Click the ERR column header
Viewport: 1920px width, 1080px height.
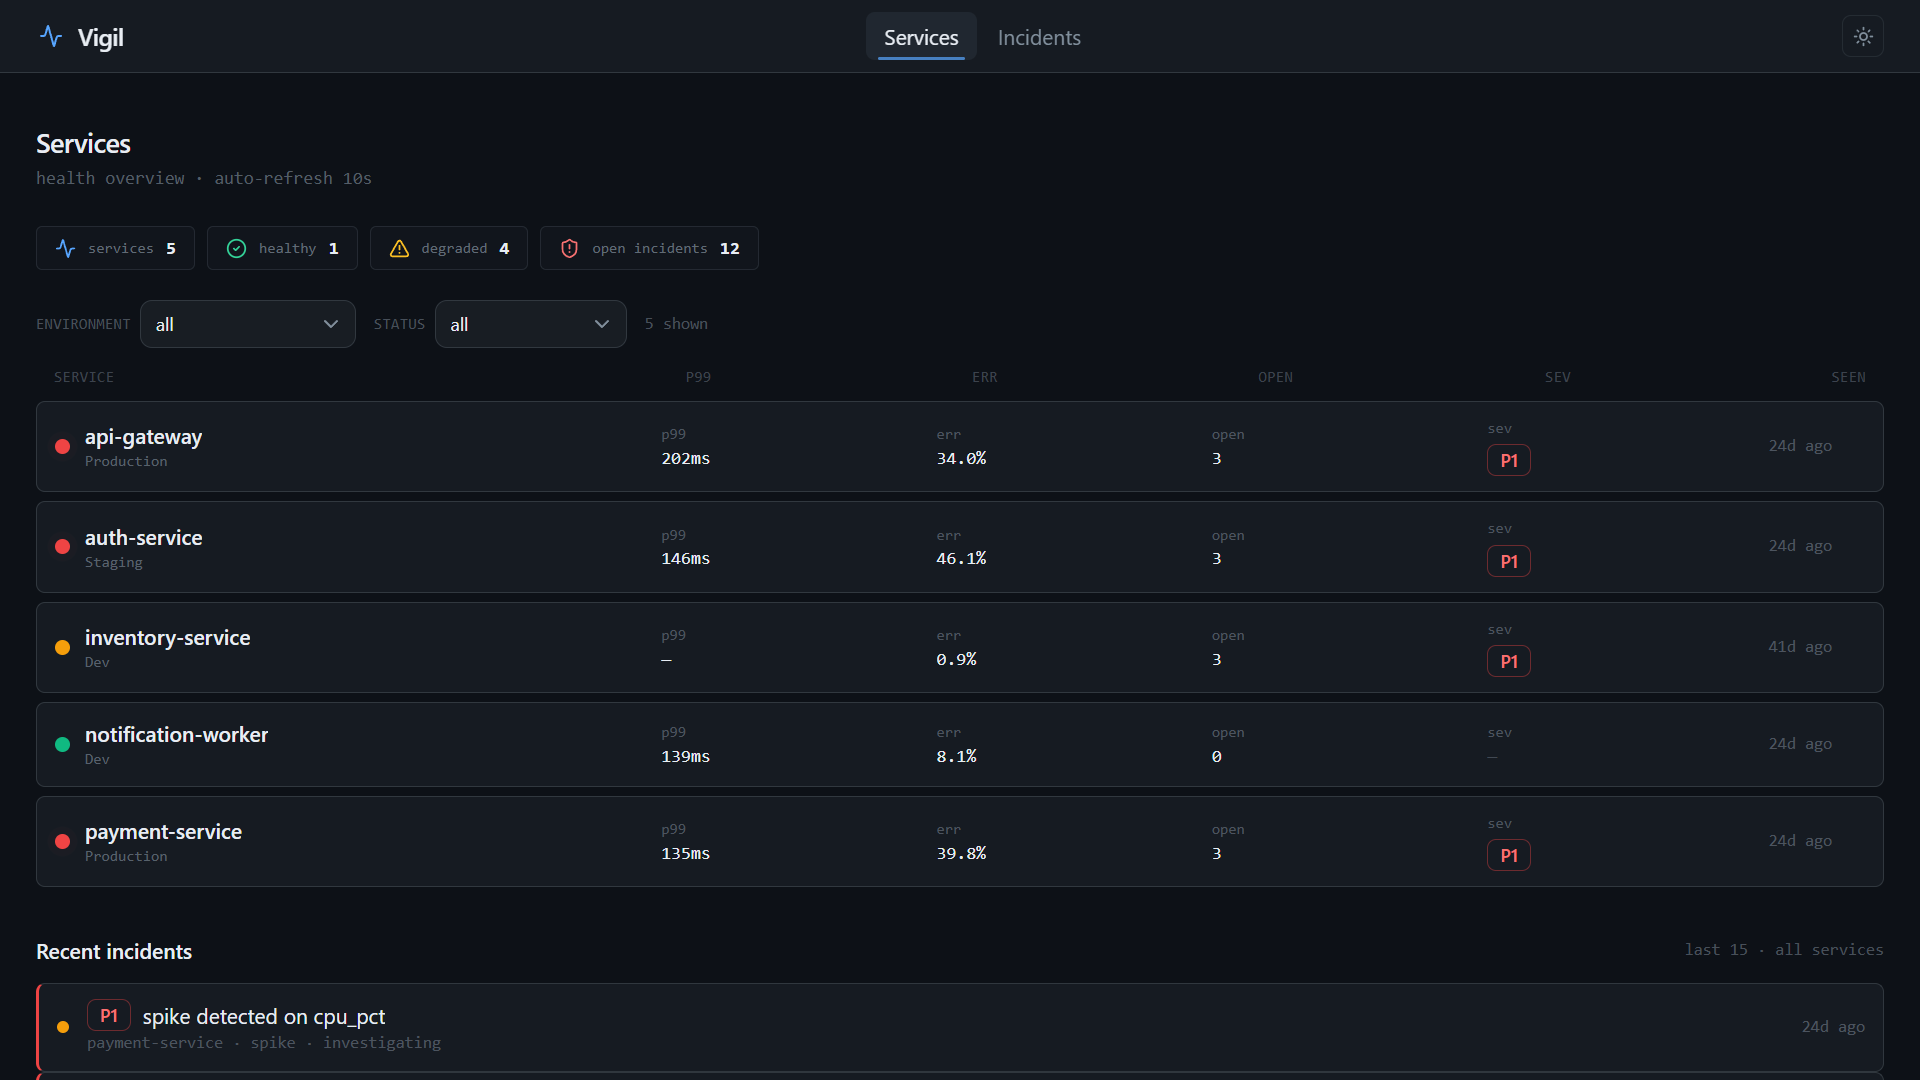click(984, 377)
